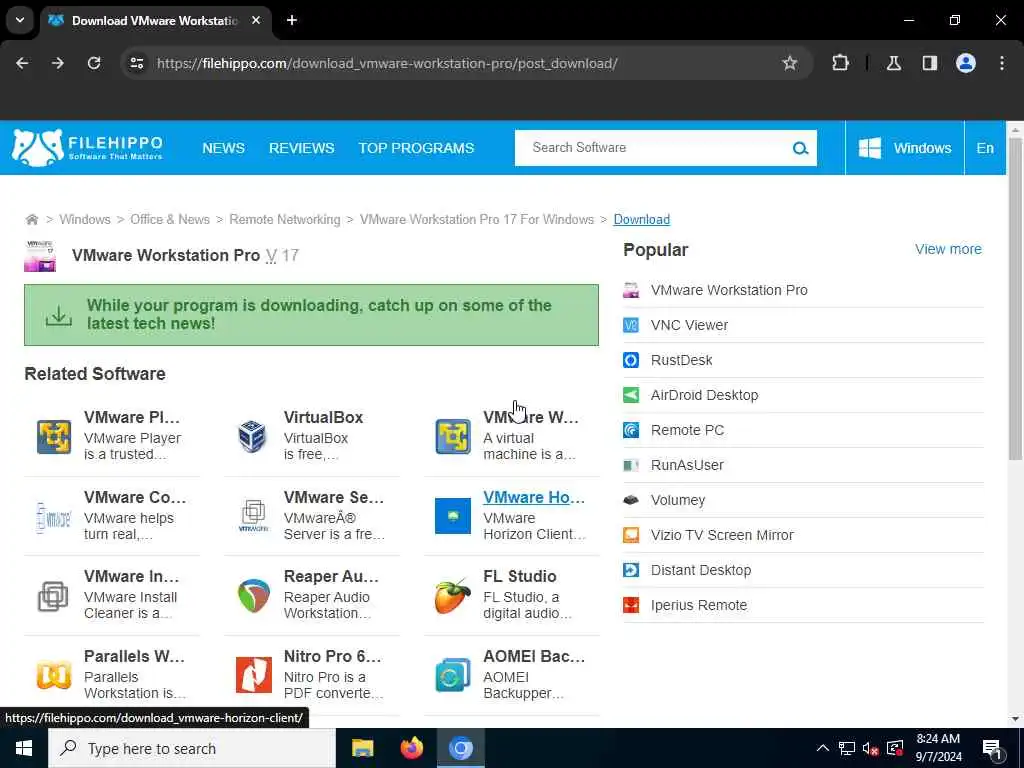The width and height of the screenshot is (1024, 768).
Task: Click the Download breadcrumb link
Action: coord(641,219)
